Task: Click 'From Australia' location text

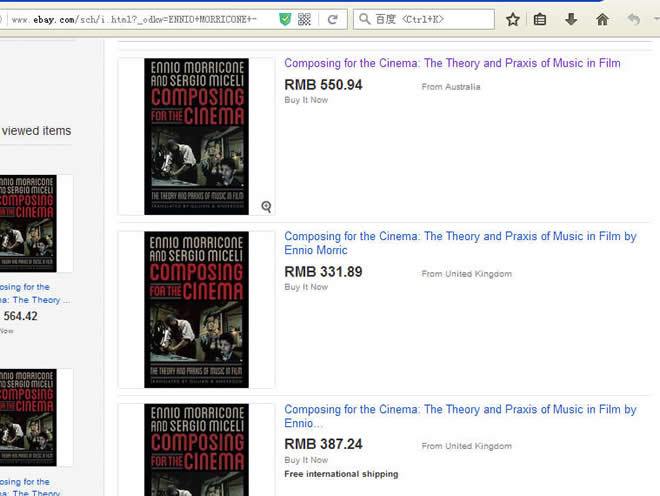Action: point(451,87)
